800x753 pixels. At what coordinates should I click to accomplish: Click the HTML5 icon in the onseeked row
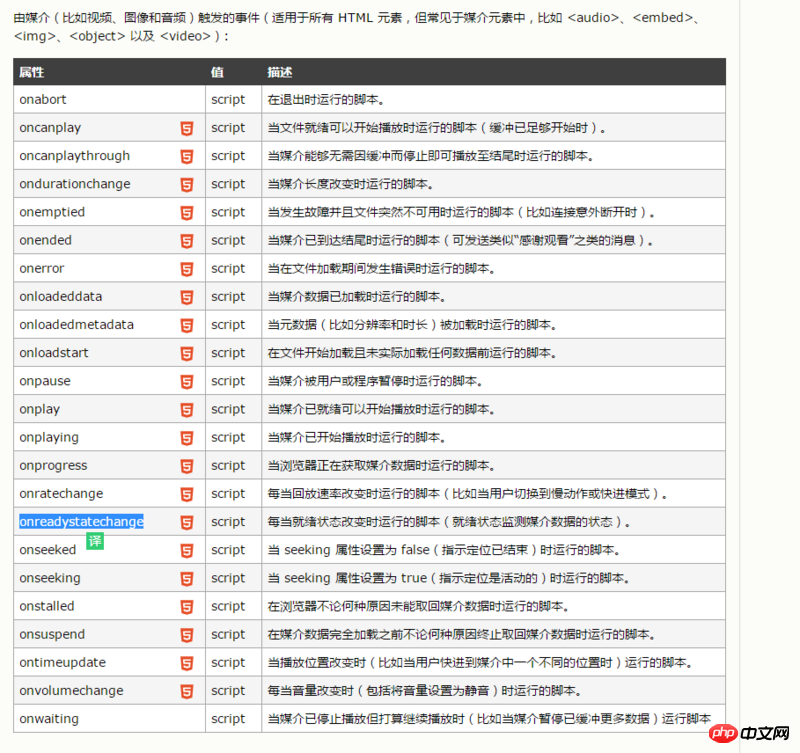[x=187, y=550]
